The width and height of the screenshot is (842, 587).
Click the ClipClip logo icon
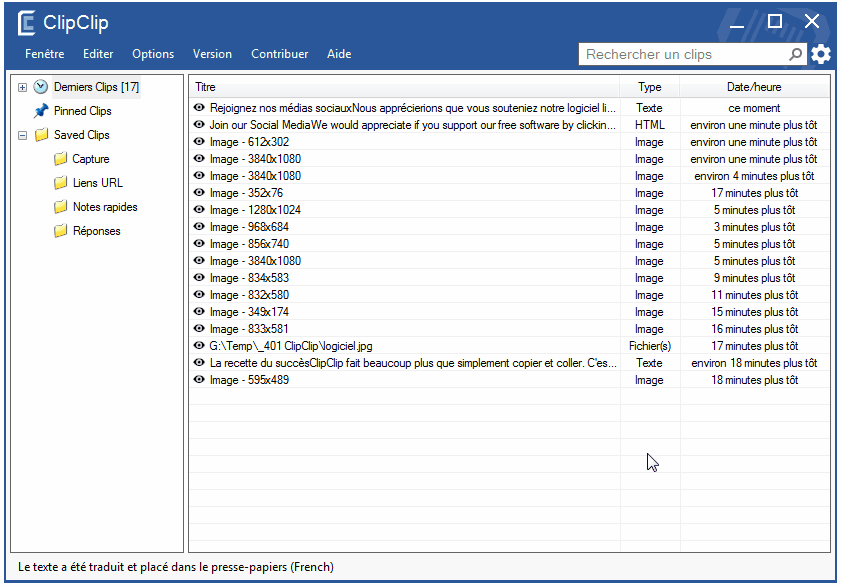26,23
